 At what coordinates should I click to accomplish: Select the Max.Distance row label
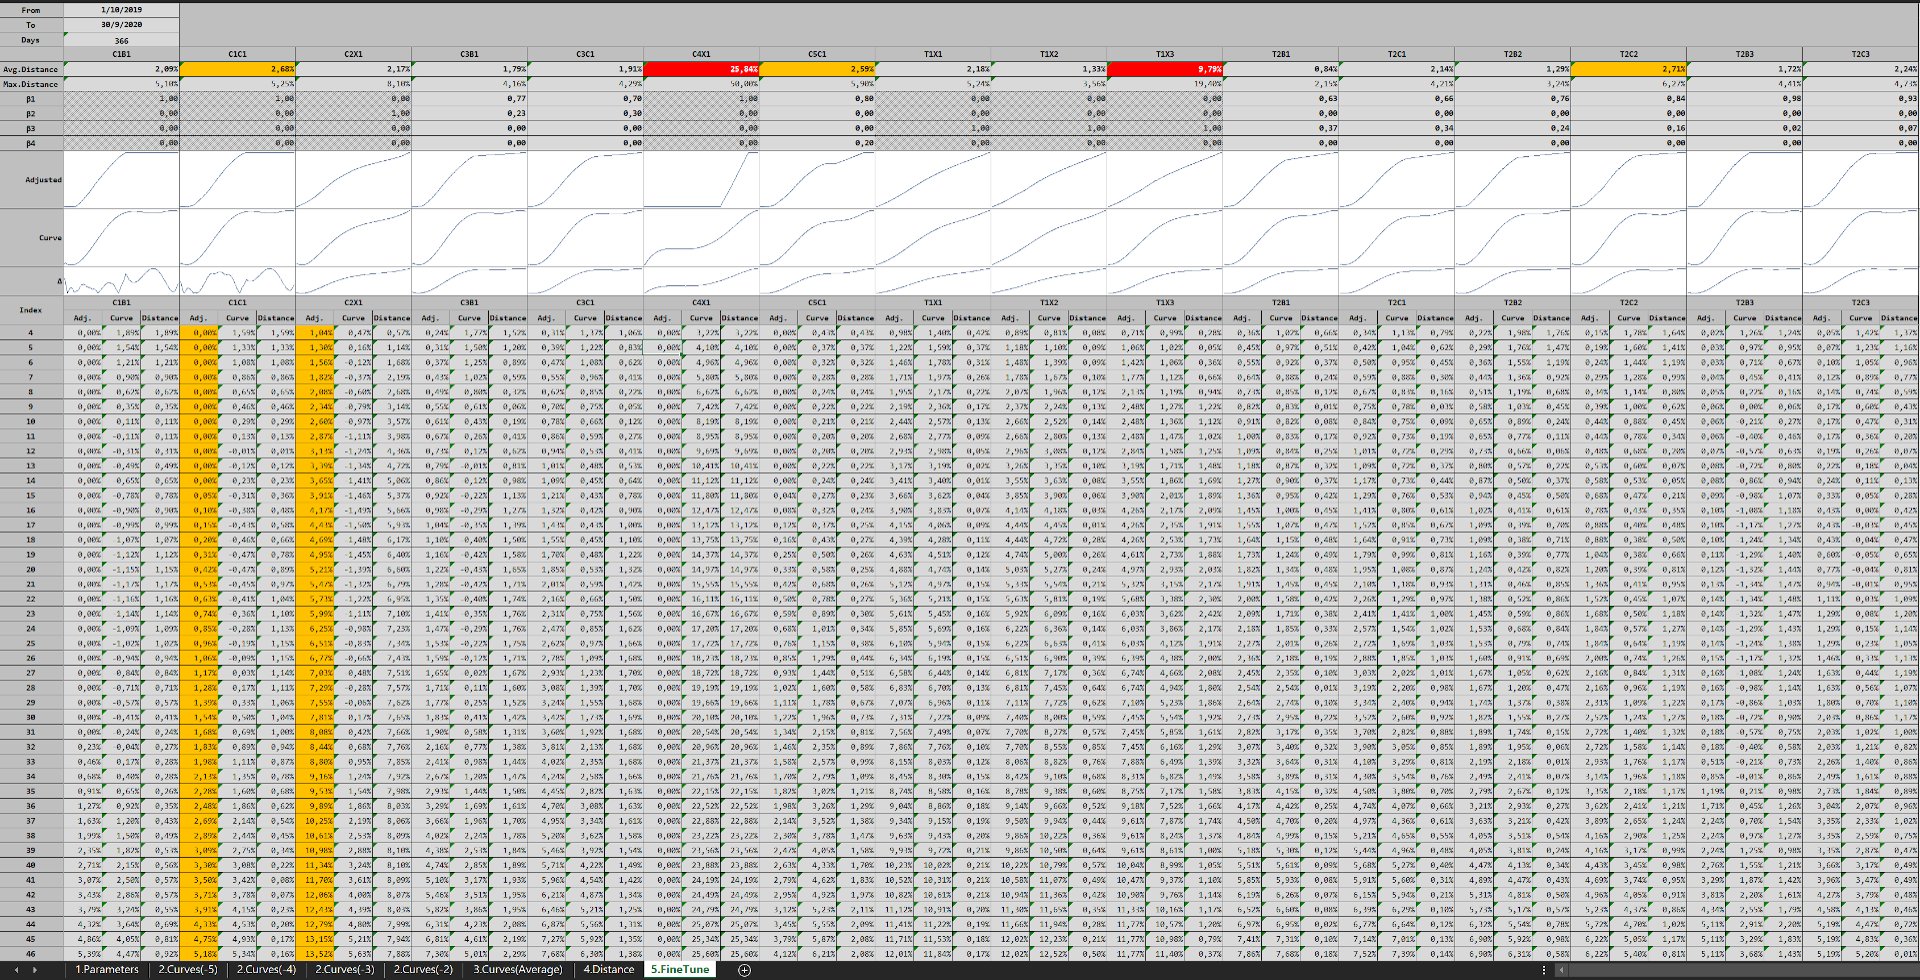click(31, 84)
